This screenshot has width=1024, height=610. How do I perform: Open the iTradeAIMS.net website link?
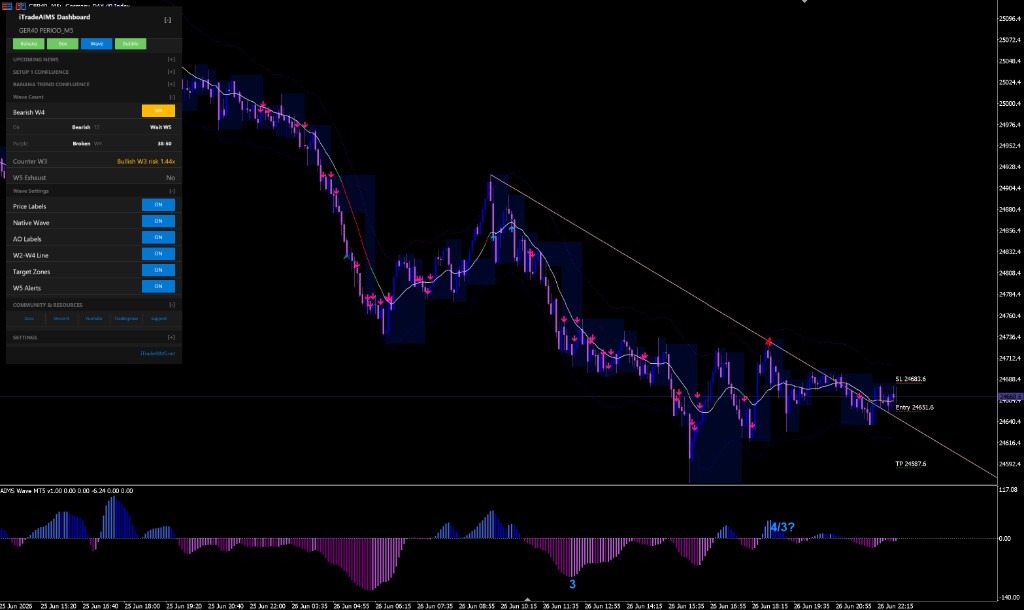(157, 353)
